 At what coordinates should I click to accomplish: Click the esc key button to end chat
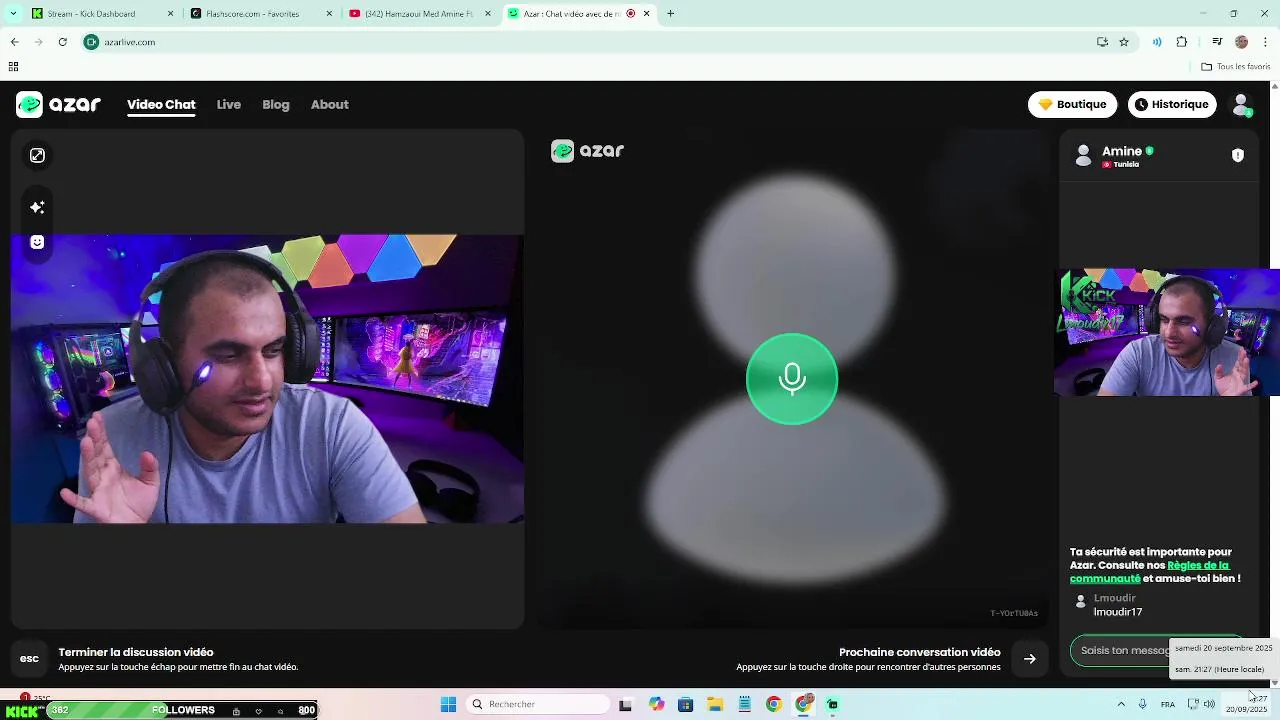29,658
